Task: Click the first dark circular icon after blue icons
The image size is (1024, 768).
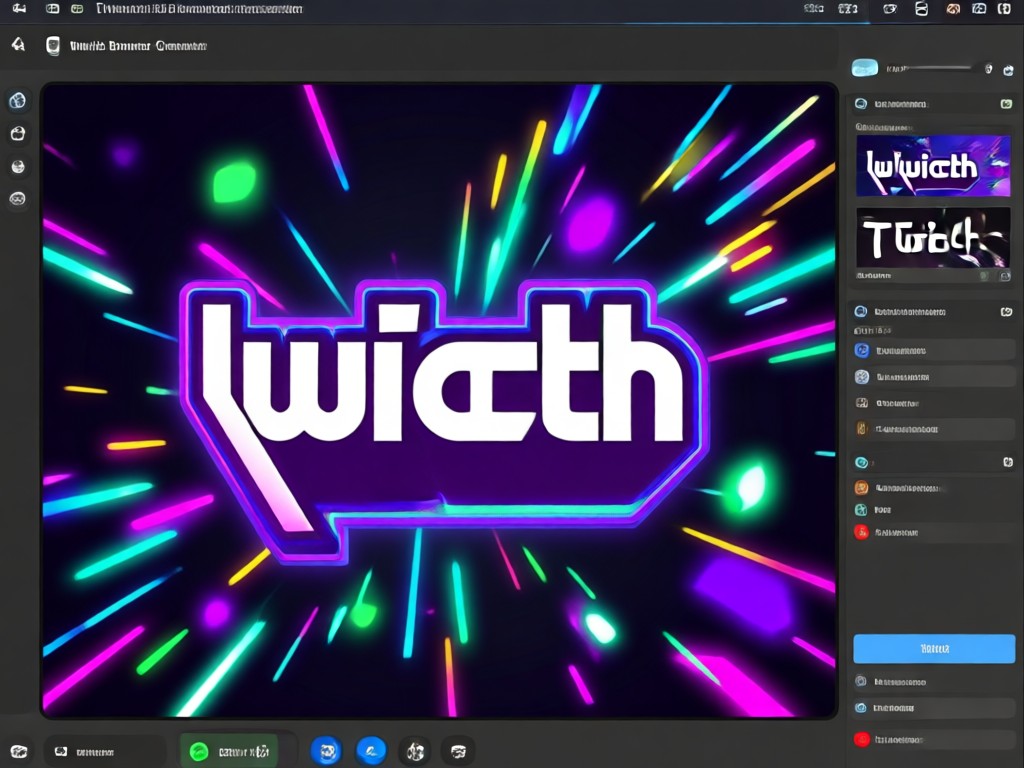Action: point(415,752)
